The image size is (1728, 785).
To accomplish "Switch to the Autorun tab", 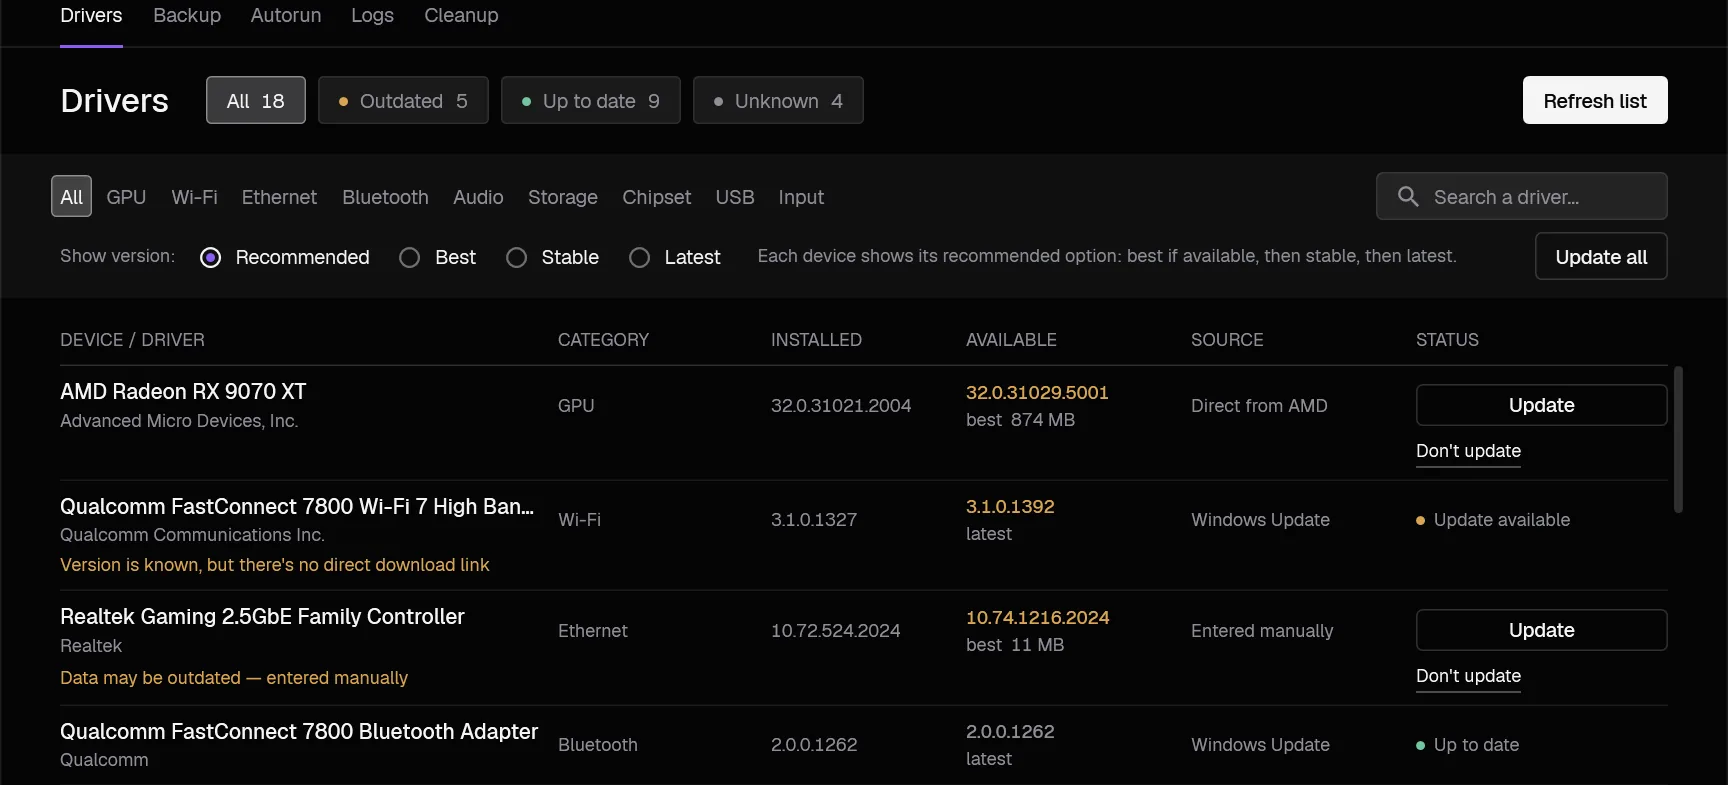I will (x=286, y=16).
